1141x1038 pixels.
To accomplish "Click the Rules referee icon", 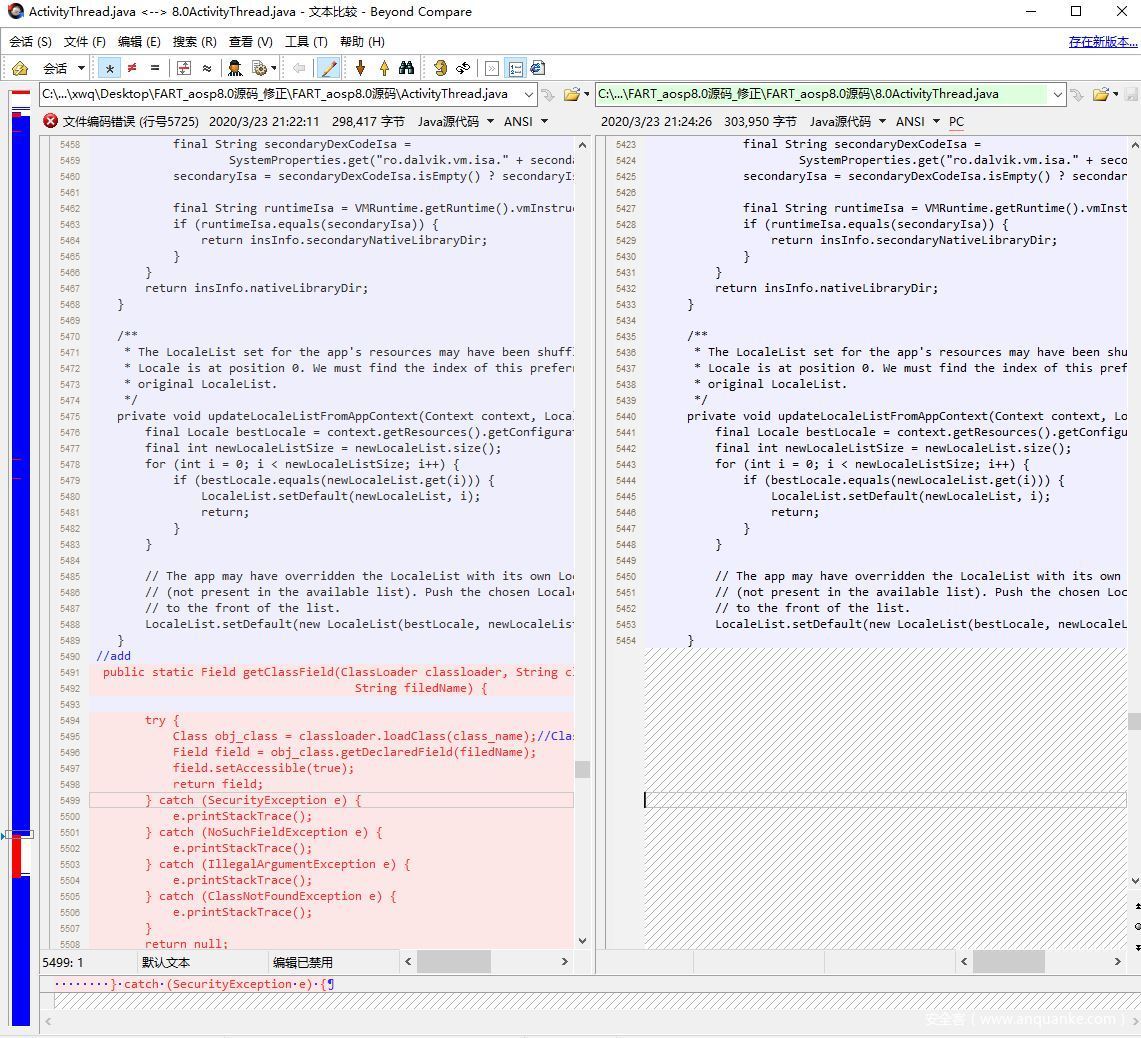I will coord(234,68).
